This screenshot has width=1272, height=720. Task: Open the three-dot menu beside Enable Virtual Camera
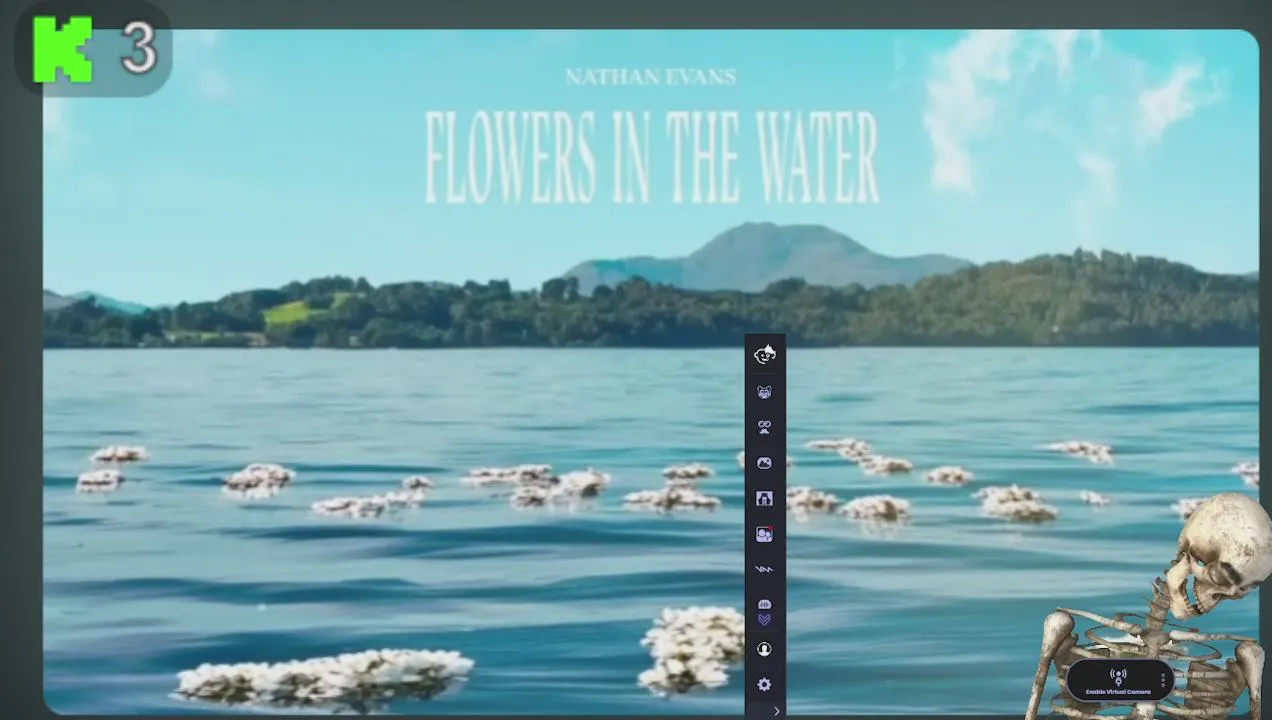click(1163, 681)
